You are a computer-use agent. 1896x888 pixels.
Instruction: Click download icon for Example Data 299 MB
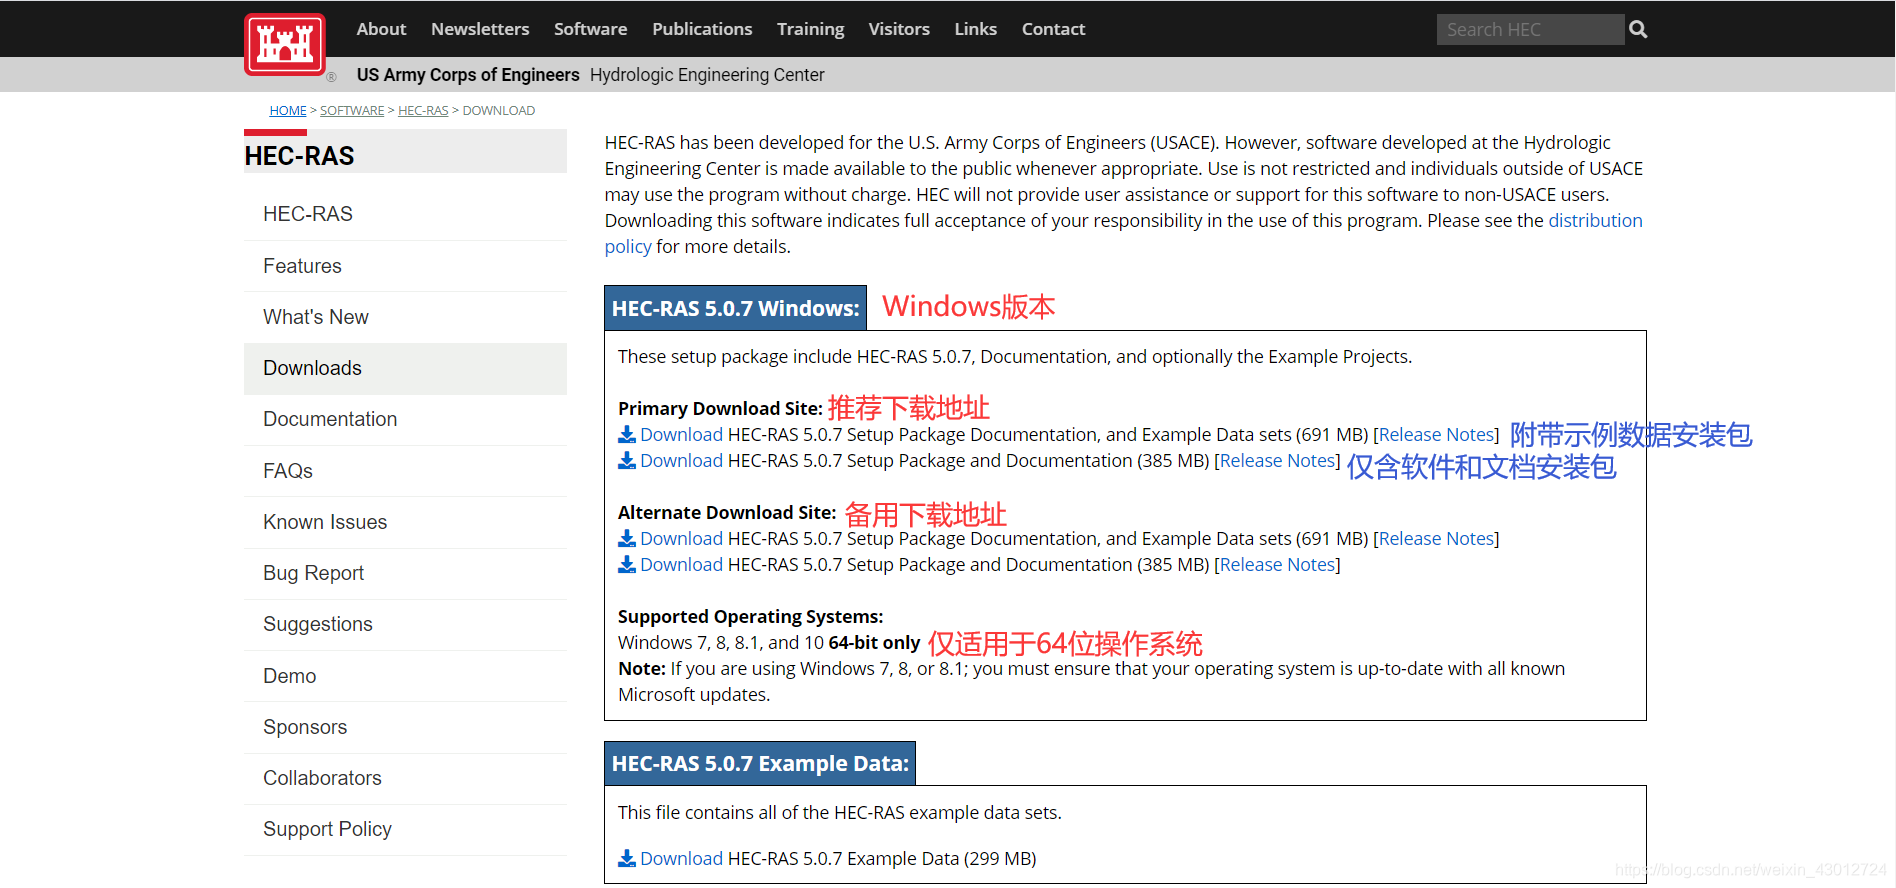627,858
